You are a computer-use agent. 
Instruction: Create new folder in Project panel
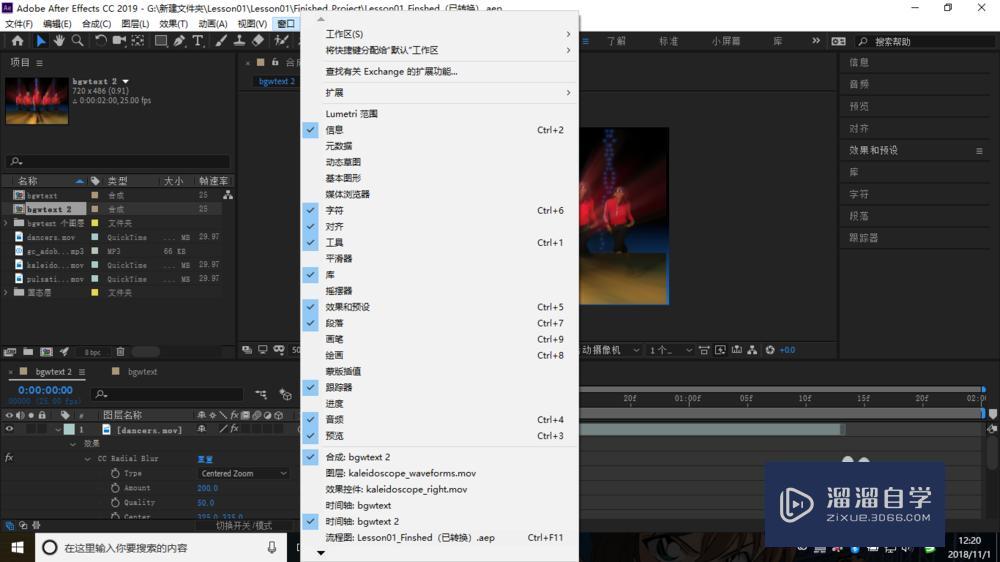(28, 351)
